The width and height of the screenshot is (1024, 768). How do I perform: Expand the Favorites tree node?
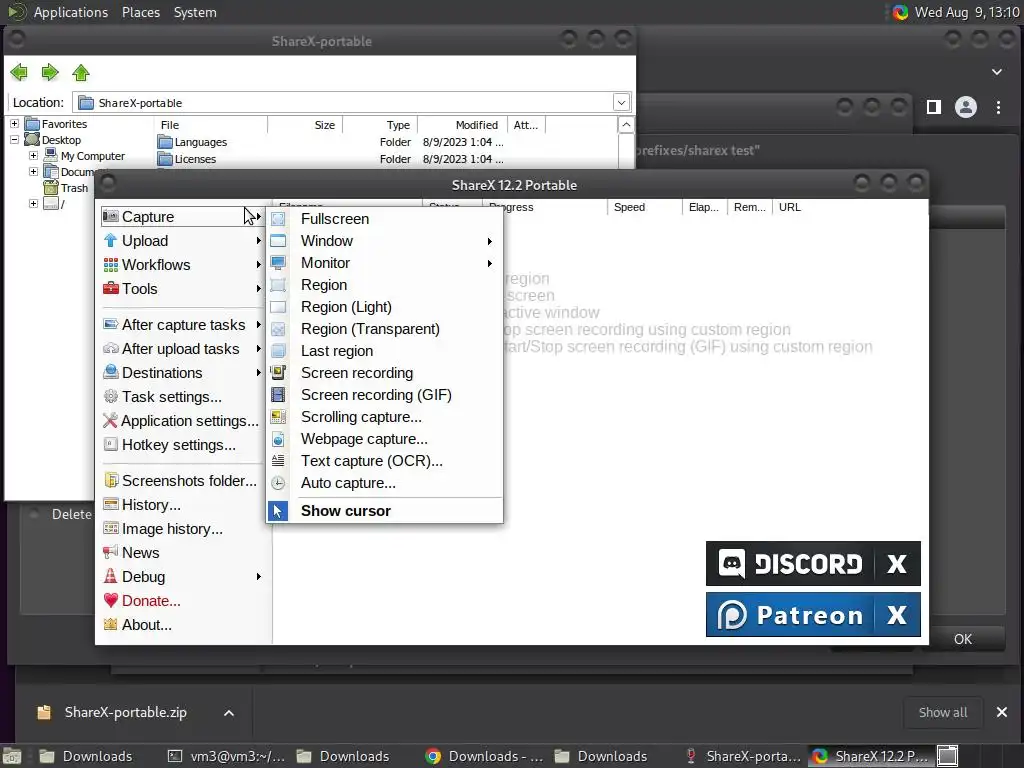tap(14, 123)
